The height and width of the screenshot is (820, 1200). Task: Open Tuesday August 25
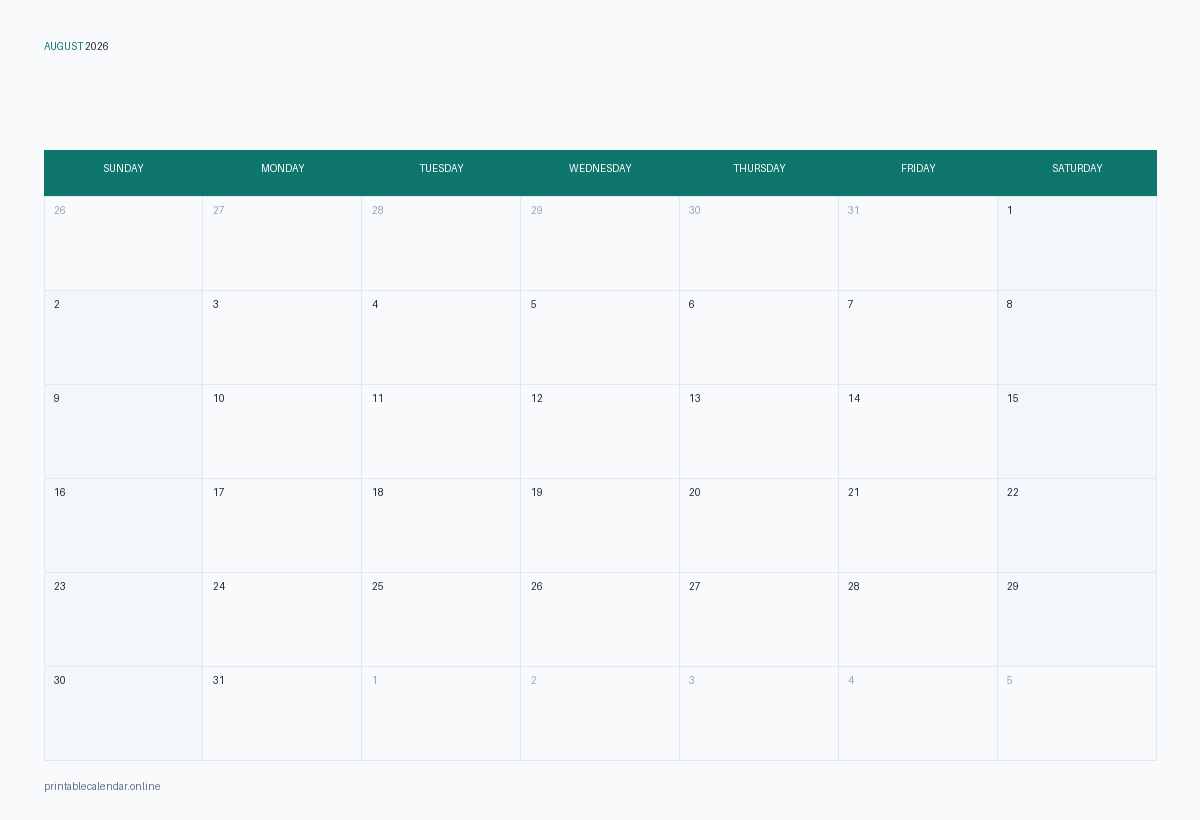tap(441, 619)
